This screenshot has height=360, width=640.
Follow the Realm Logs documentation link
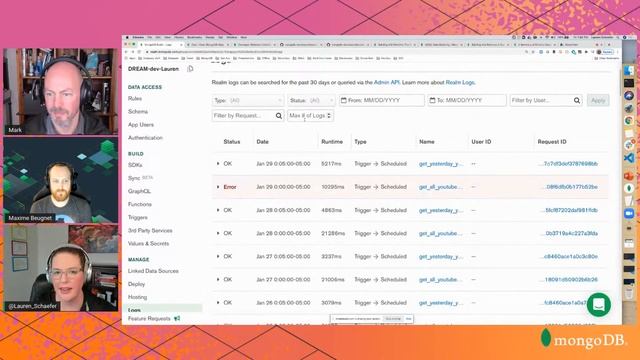click(460, 82)
